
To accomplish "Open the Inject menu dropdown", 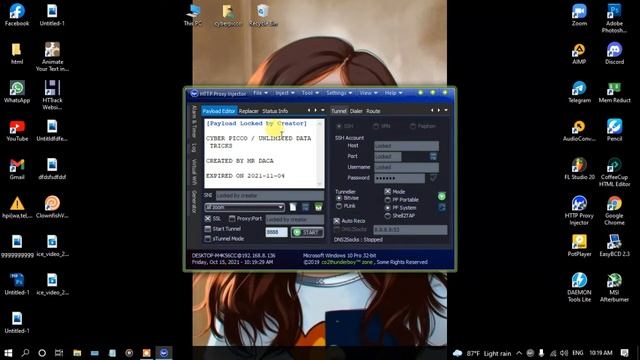I will point(284,93).
